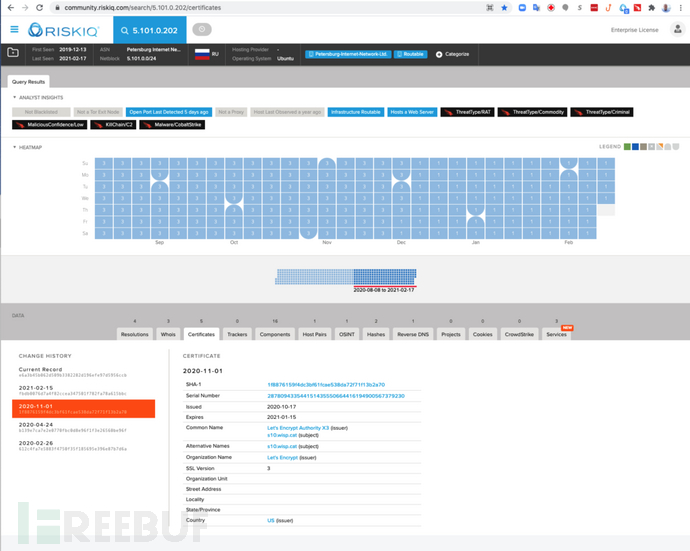Image resolution: width=690 pixels, height=551 pixels.
Task: Click the Categorize plus icon
Action: pyautogui.click(x=439, y=55)
